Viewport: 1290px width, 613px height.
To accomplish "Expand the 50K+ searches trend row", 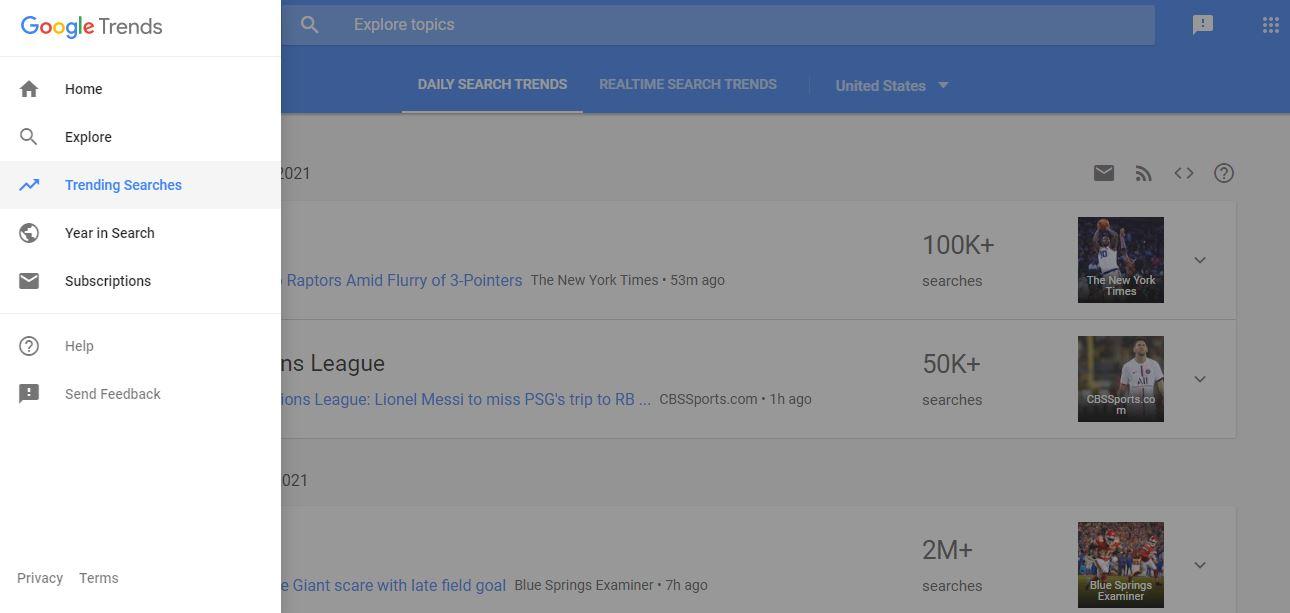I will pyautogui.click(x=1200, y=379).
